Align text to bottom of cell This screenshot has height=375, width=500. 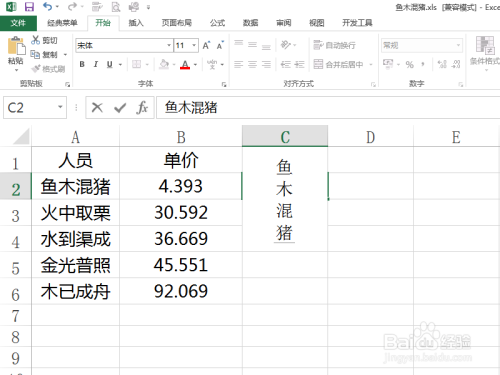pos(266,46)
